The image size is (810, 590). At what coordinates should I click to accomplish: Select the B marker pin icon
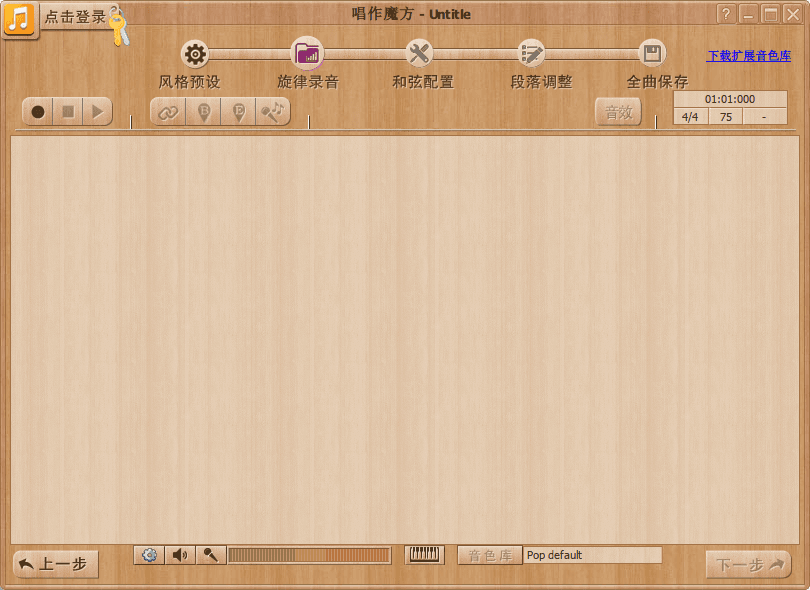pyautogui.click(x=203, y=112)
